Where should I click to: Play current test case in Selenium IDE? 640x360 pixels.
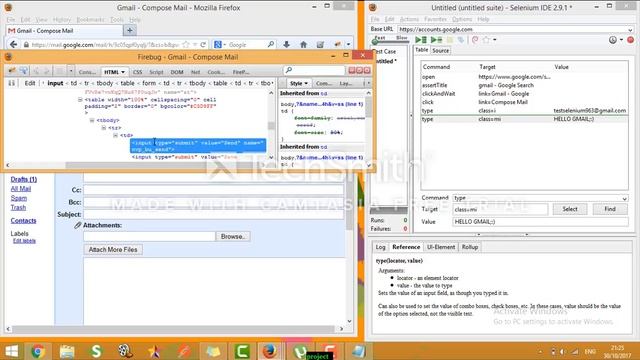click(x=436, y=40)
